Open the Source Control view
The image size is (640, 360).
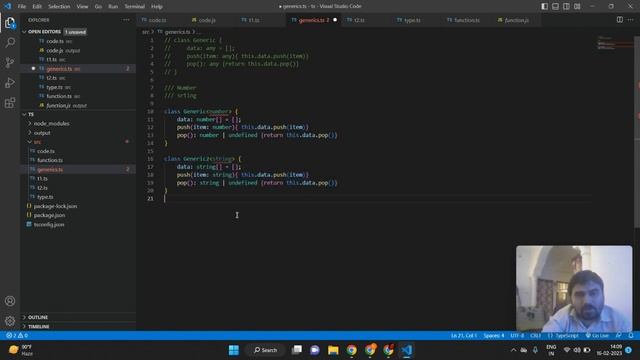10,62
